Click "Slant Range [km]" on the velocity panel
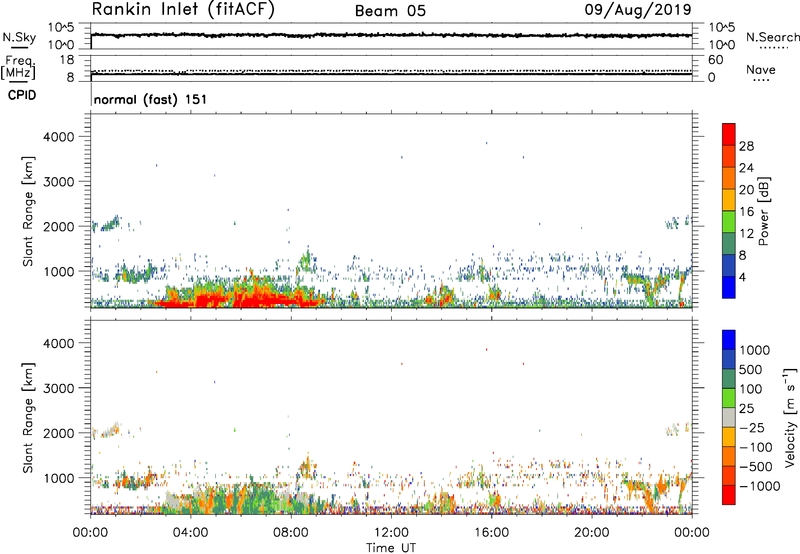Screen dimensions: 800x554 [x=28, y=418]
